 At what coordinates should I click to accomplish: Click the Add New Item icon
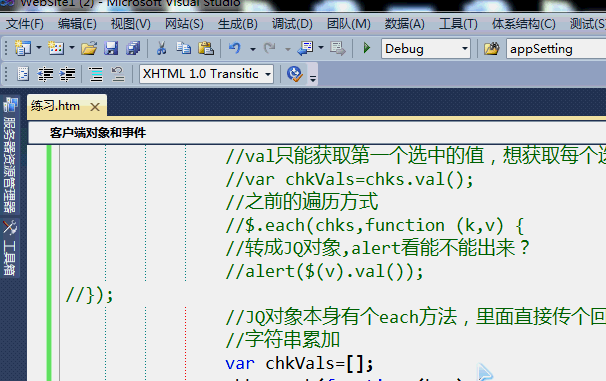pyautogui.click(x=56, y=48)
